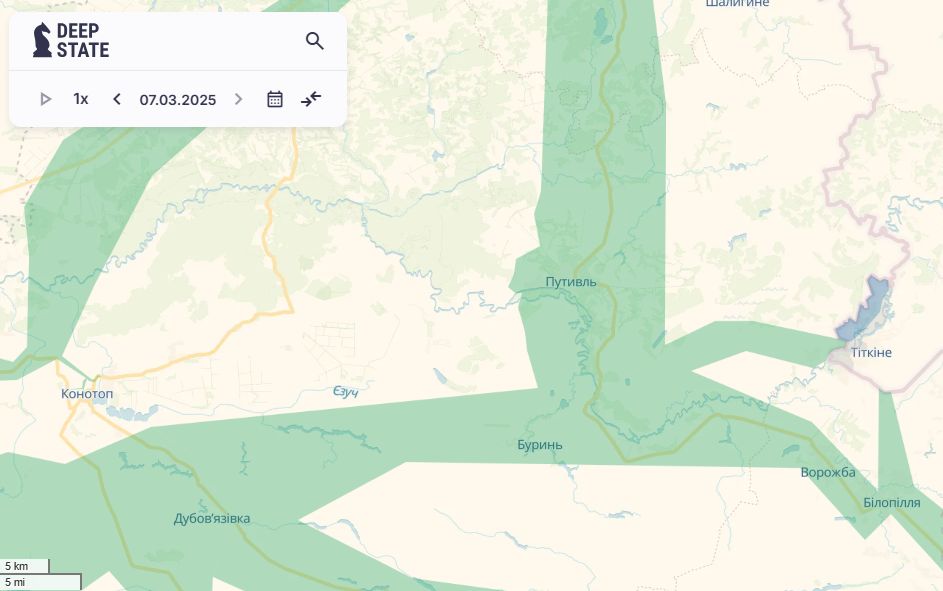This screenshot has width=943, height=591.
Task: Open the calendar date picker
Action: click(275, 99)
